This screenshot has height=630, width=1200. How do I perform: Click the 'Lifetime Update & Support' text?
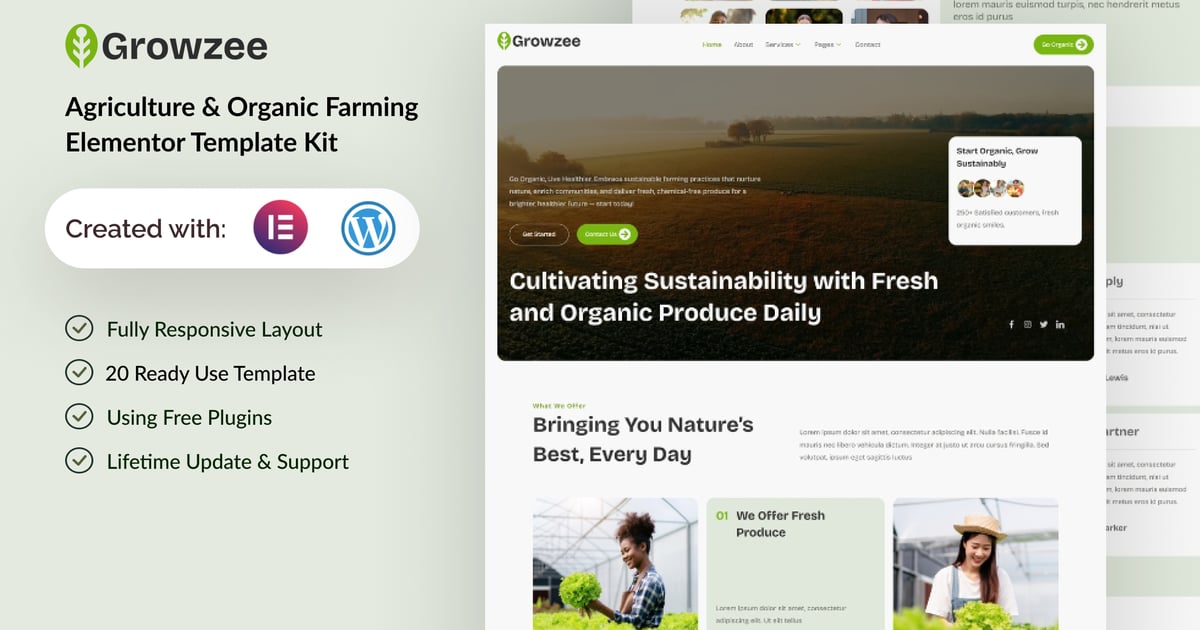228,461
